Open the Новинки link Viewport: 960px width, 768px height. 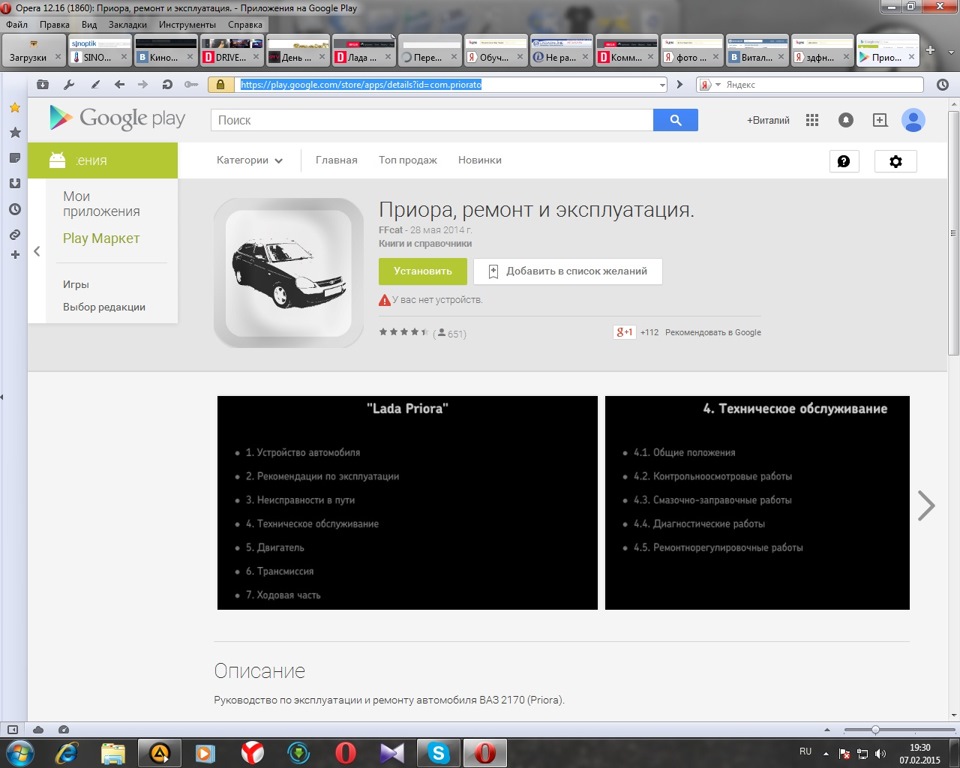point(479,160)
